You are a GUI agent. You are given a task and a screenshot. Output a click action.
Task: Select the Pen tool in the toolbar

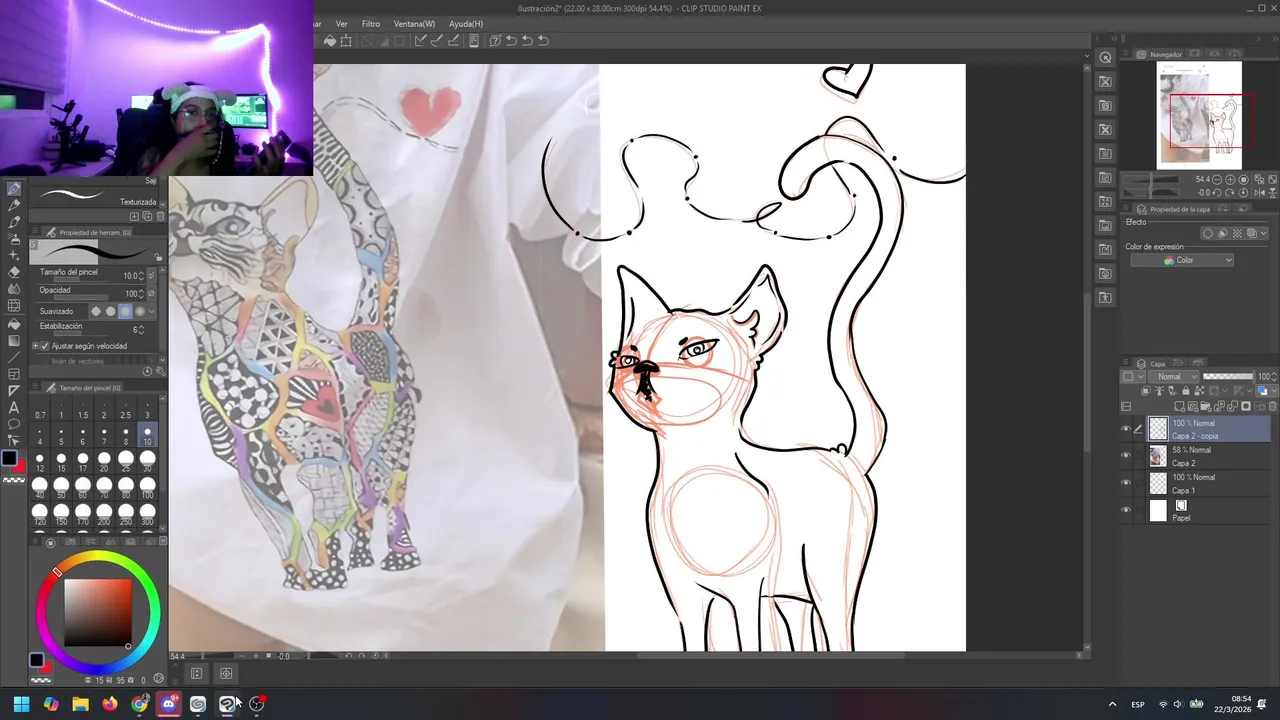[14, 188]
